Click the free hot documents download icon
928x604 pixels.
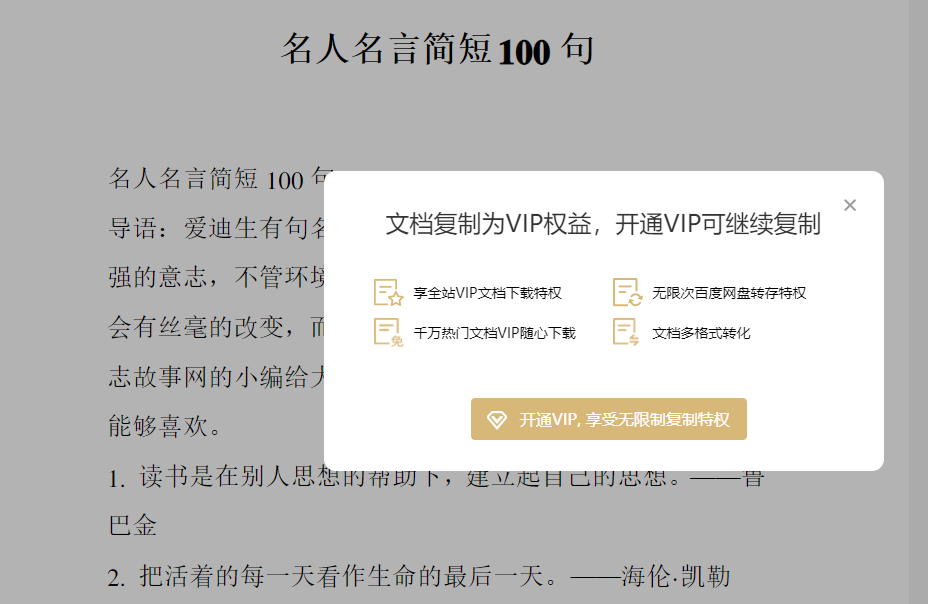click(x=388, y=331)
